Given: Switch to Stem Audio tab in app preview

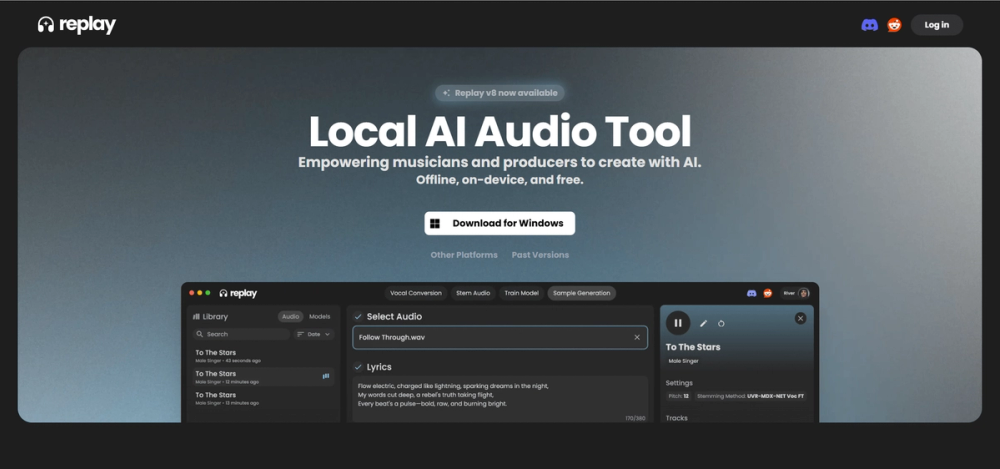Looking at the screenshot, I should coord(473,293).
